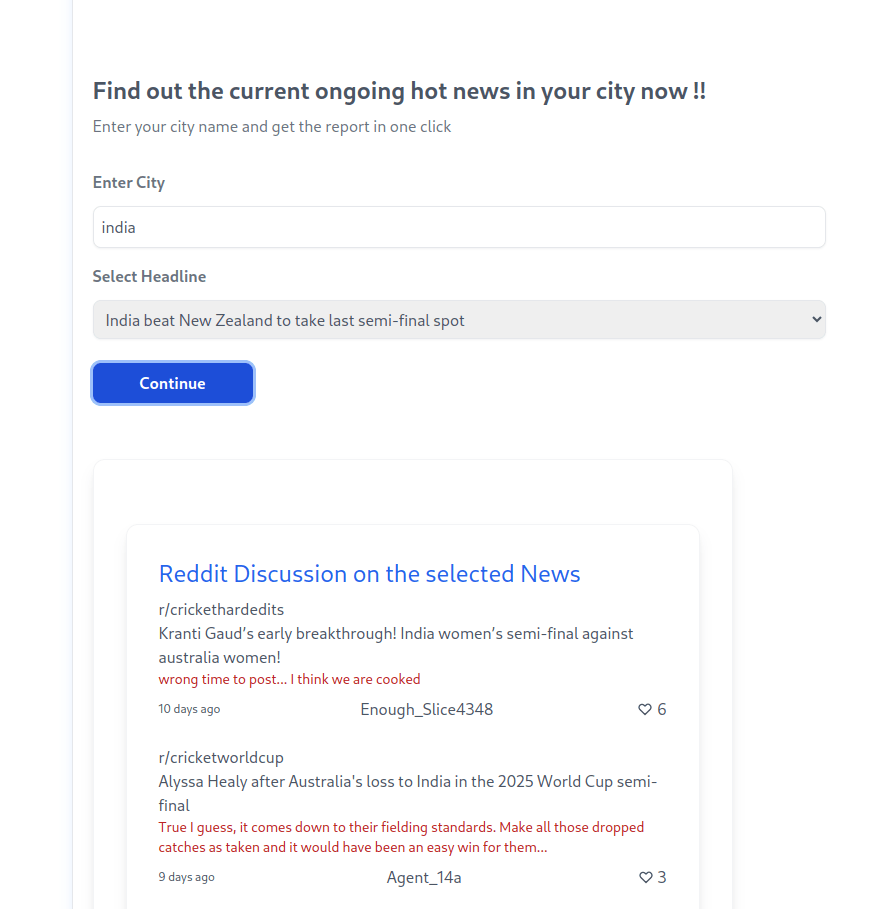
Task: Open the Alyssa Healy semi-final post
Action: click(407, 793)
